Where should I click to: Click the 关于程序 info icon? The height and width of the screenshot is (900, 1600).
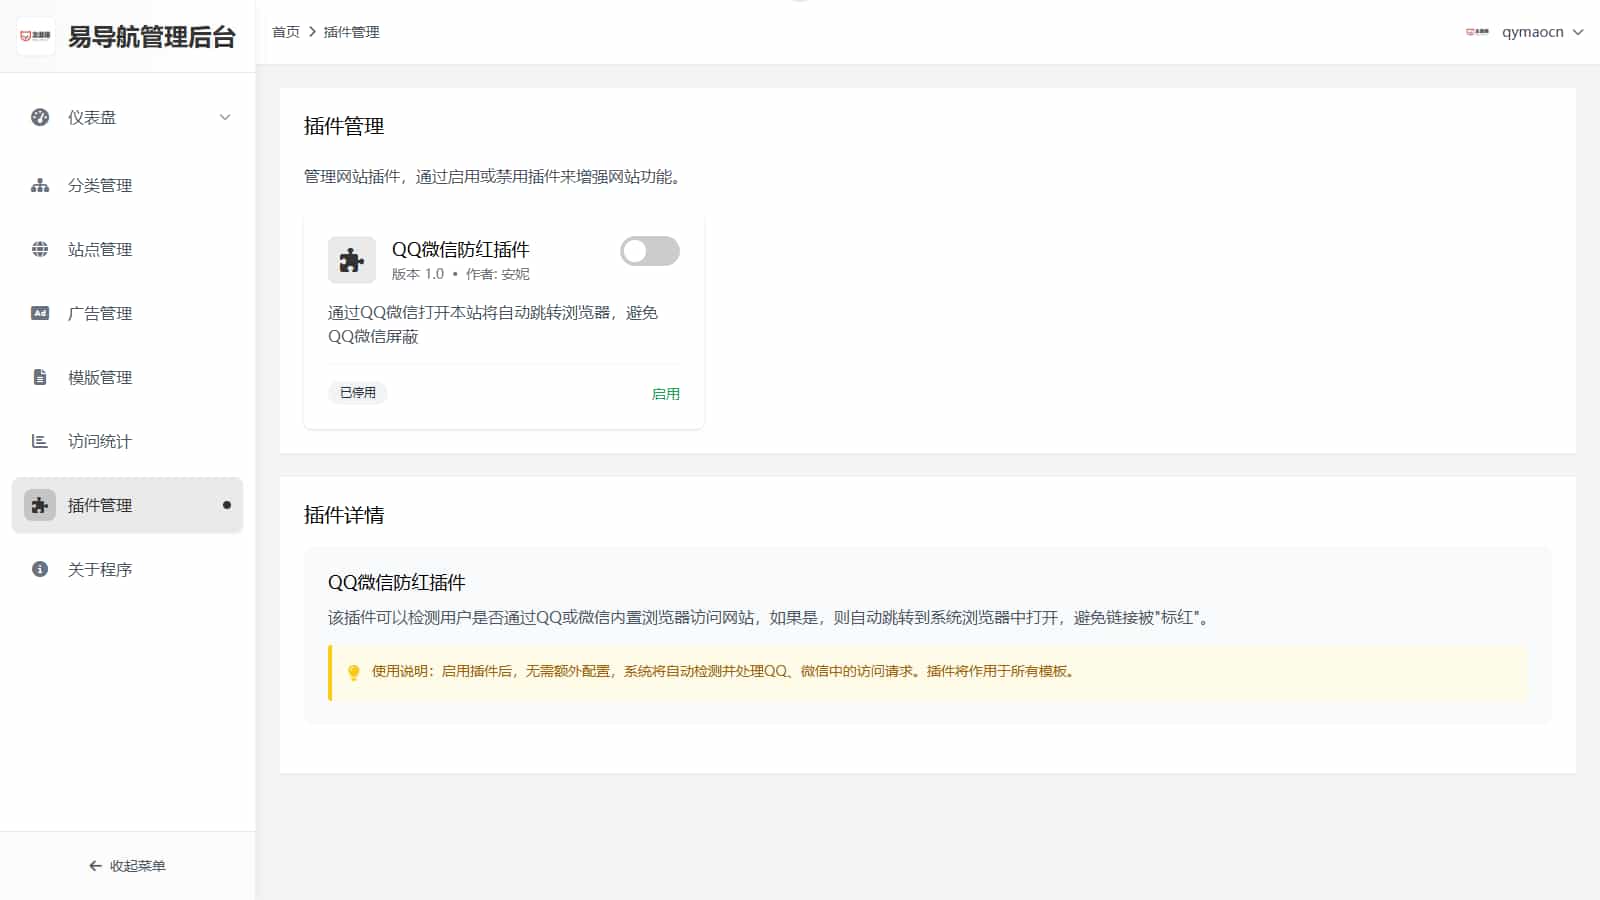(x=40, y=569)
